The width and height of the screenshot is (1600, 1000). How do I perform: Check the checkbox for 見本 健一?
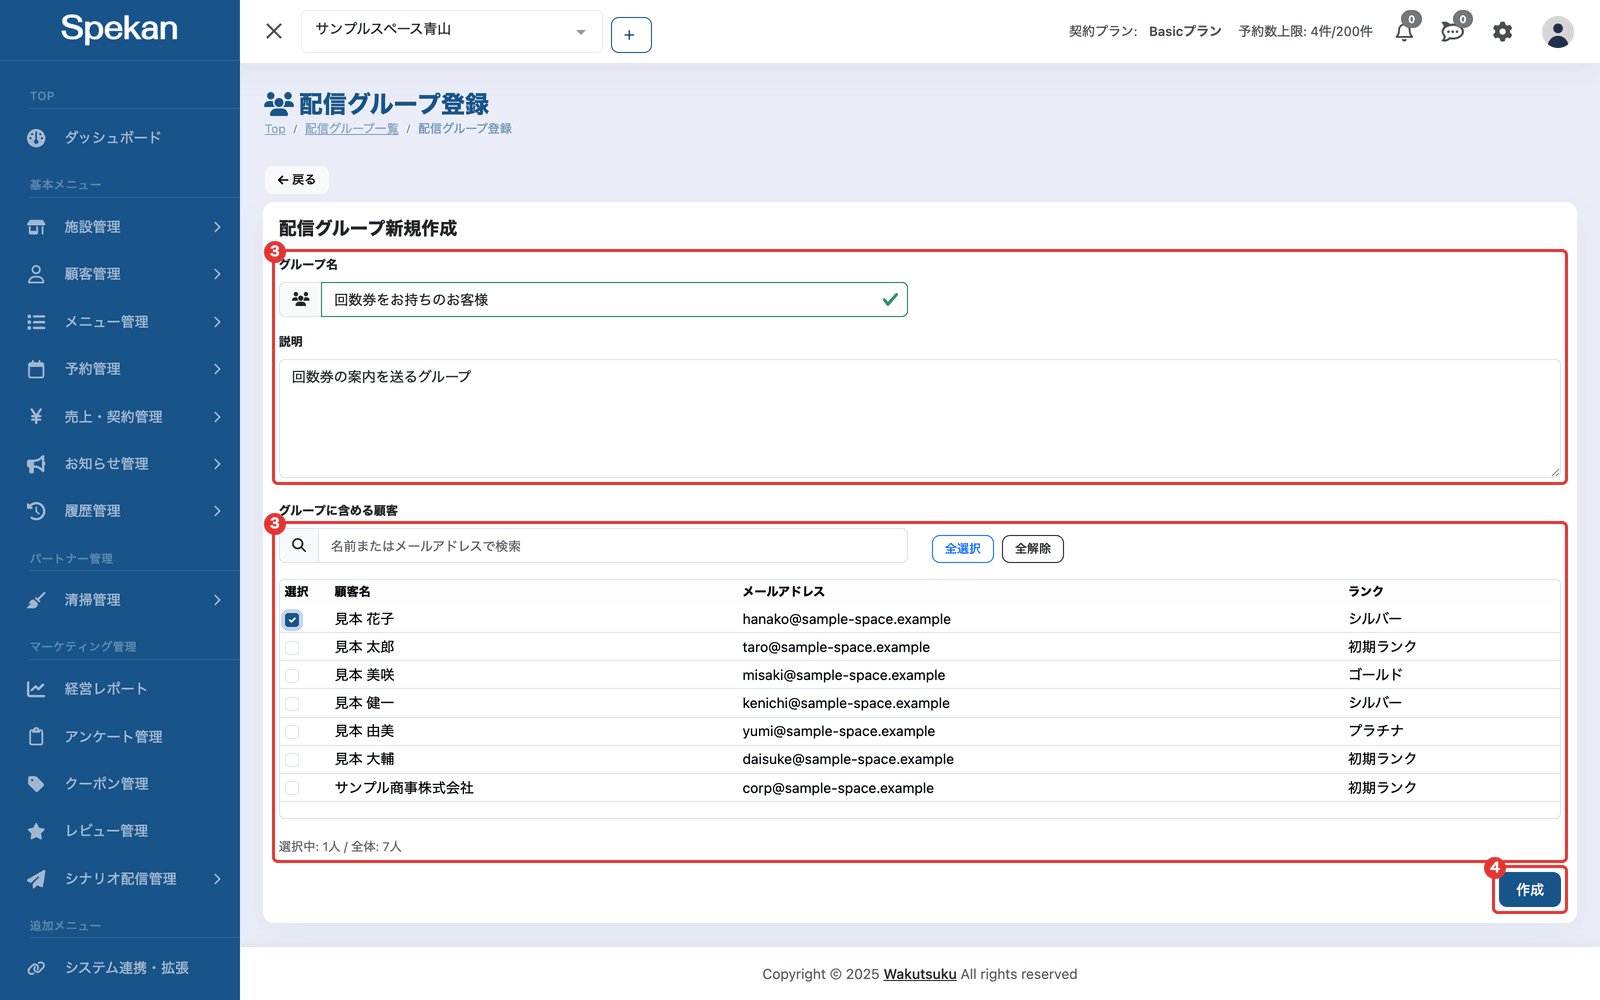click(292, 704)
